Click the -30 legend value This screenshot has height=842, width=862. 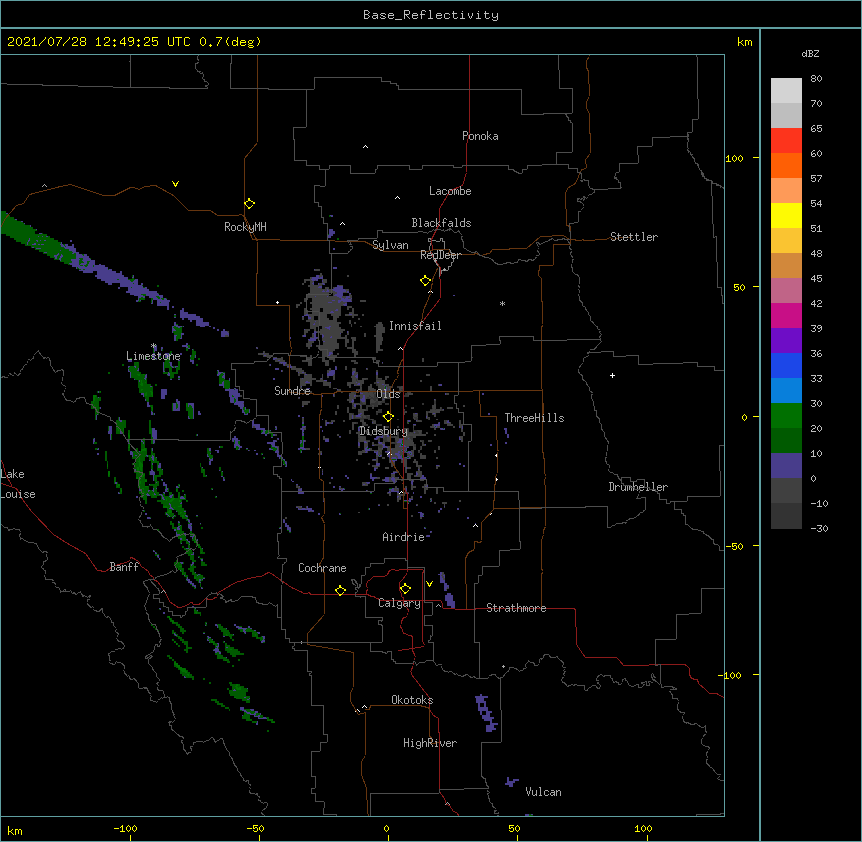[x=819, y=528]
